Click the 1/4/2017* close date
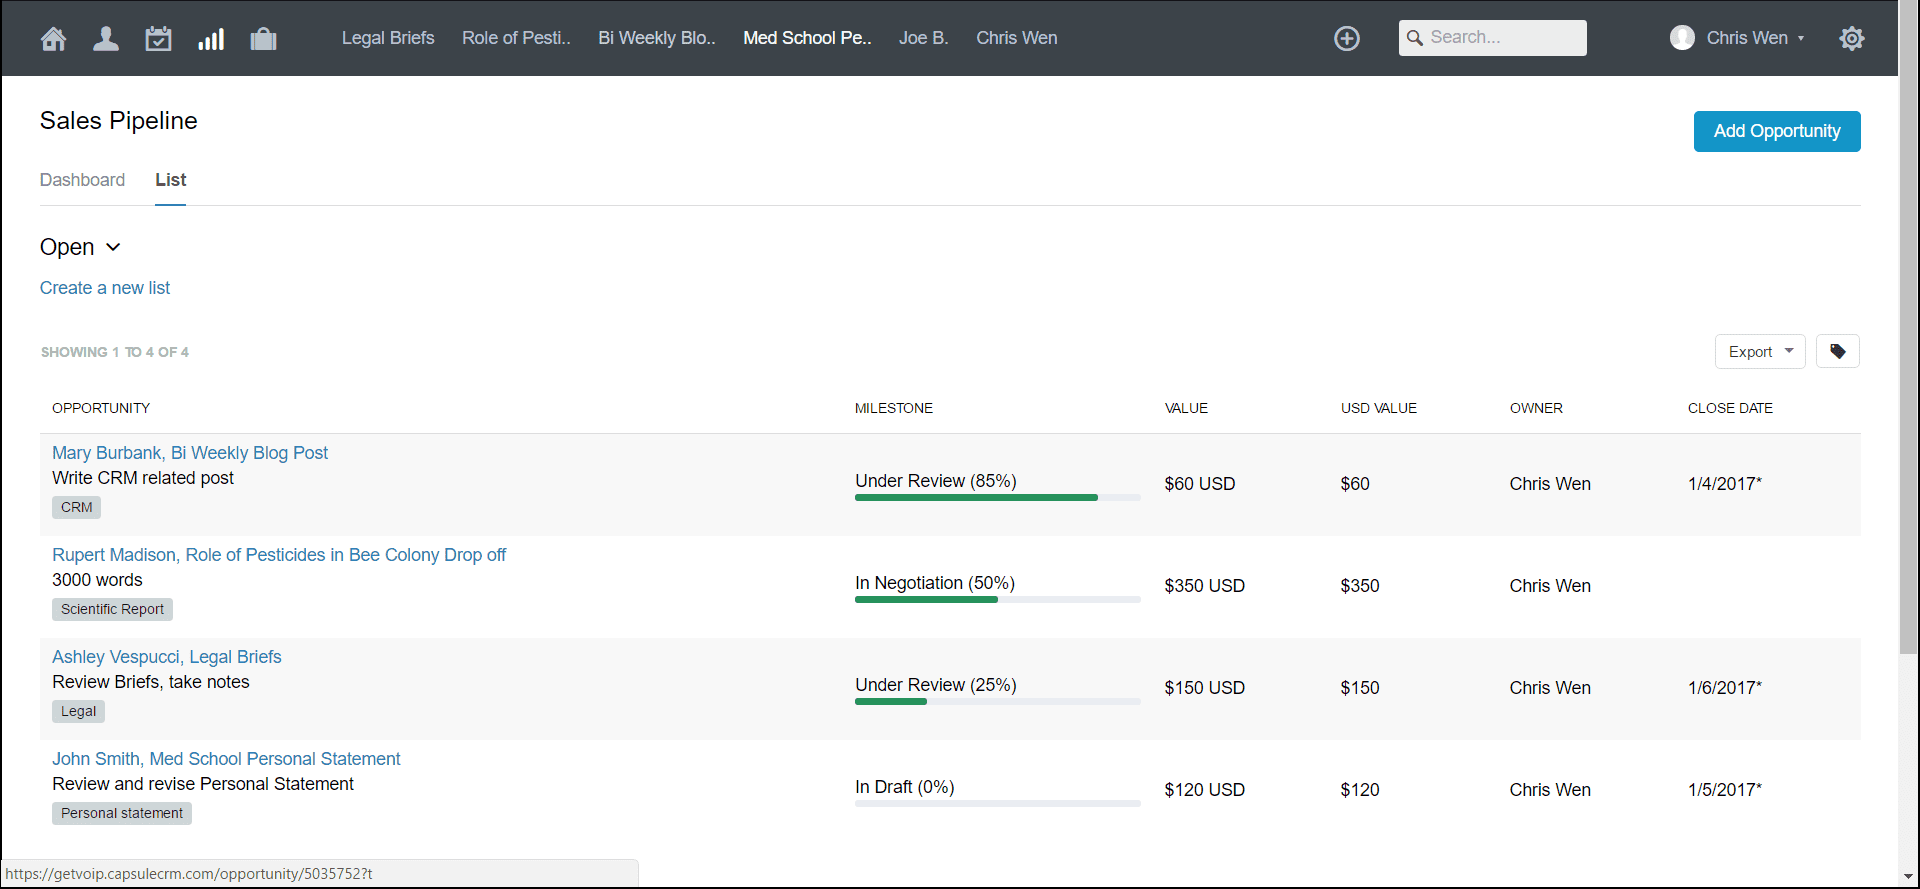This screenshot has height=889, width=1920. [x=1725, y=484]
